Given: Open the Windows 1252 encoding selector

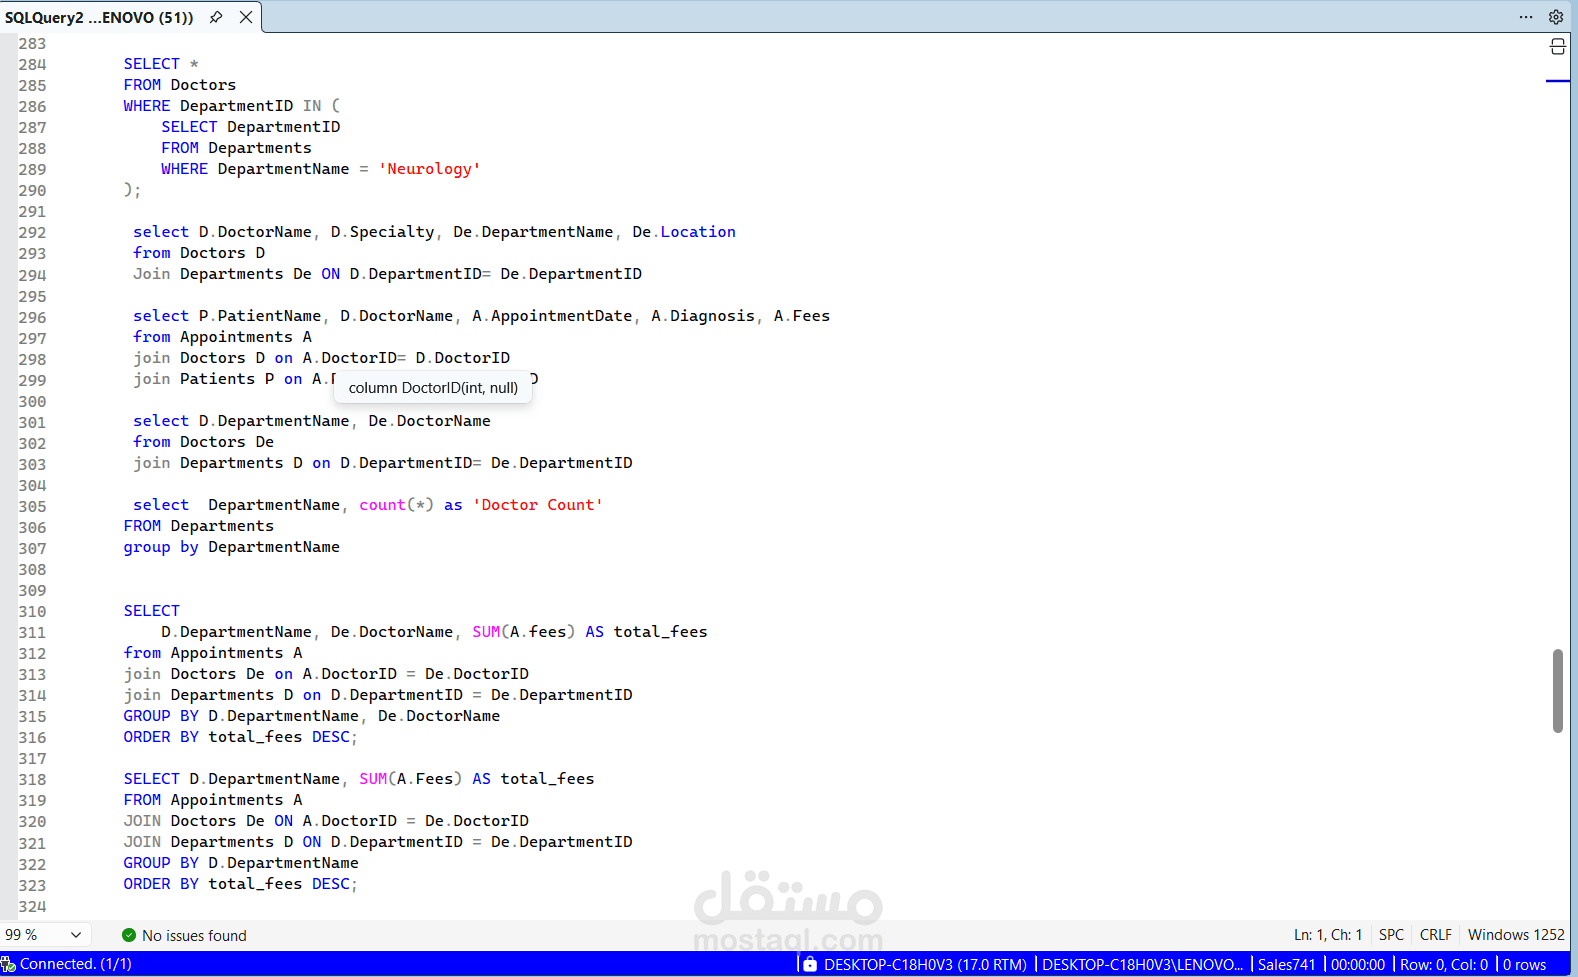Looking at the screenshot, I should coord(1516,935).
